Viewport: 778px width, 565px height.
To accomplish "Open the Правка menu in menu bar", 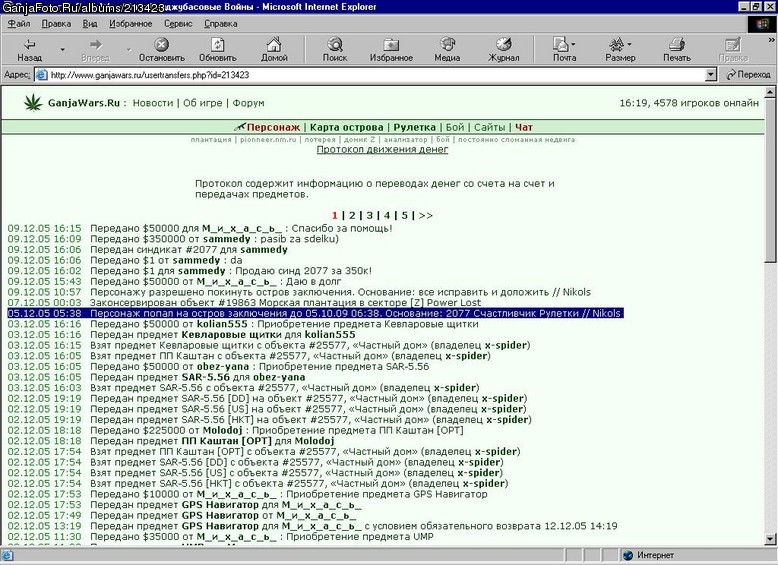I will pyautogui.click(x=56, y=24).
